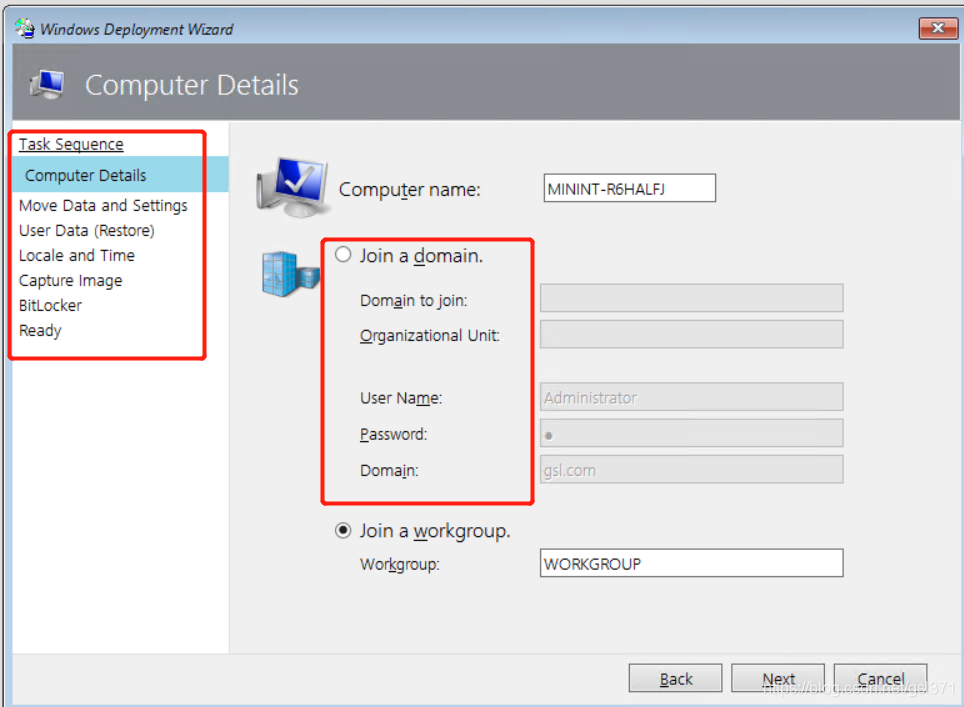Click the 'Workgroup:' label
This screenshot has width=964, height=707.
pos(400,564)
